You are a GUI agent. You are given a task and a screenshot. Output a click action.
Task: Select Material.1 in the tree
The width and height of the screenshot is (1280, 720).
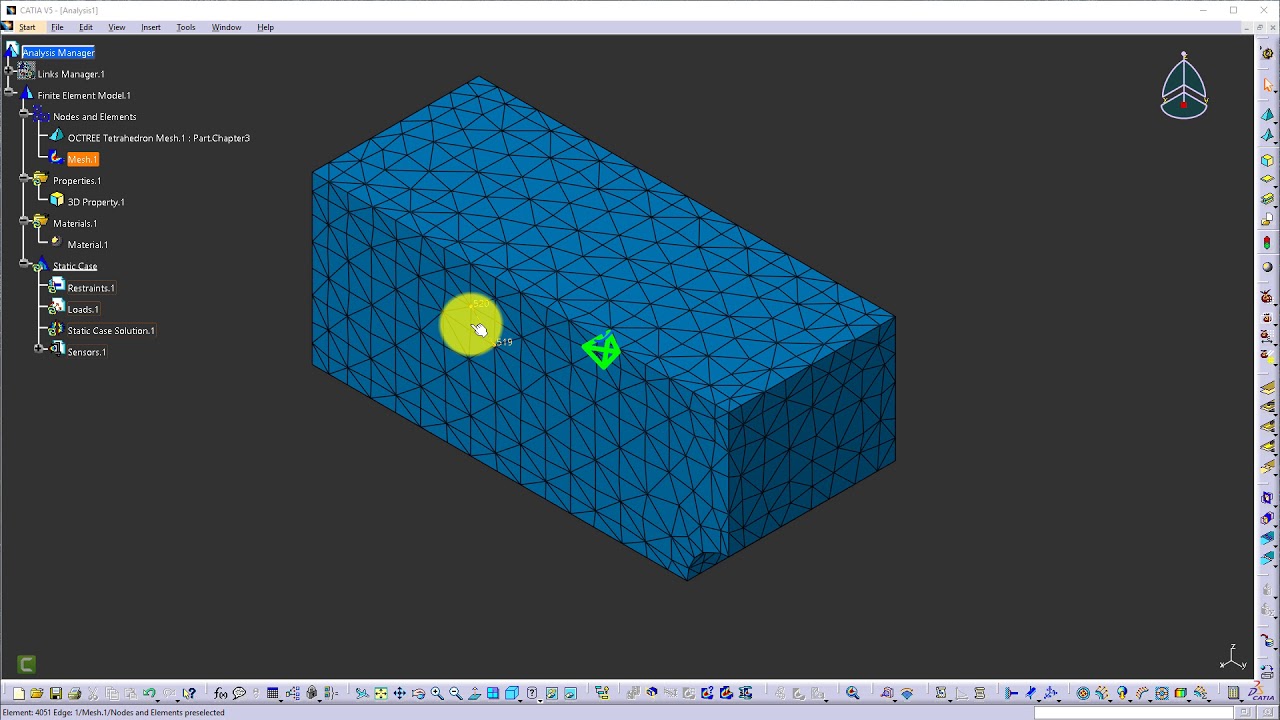[88, 245]
